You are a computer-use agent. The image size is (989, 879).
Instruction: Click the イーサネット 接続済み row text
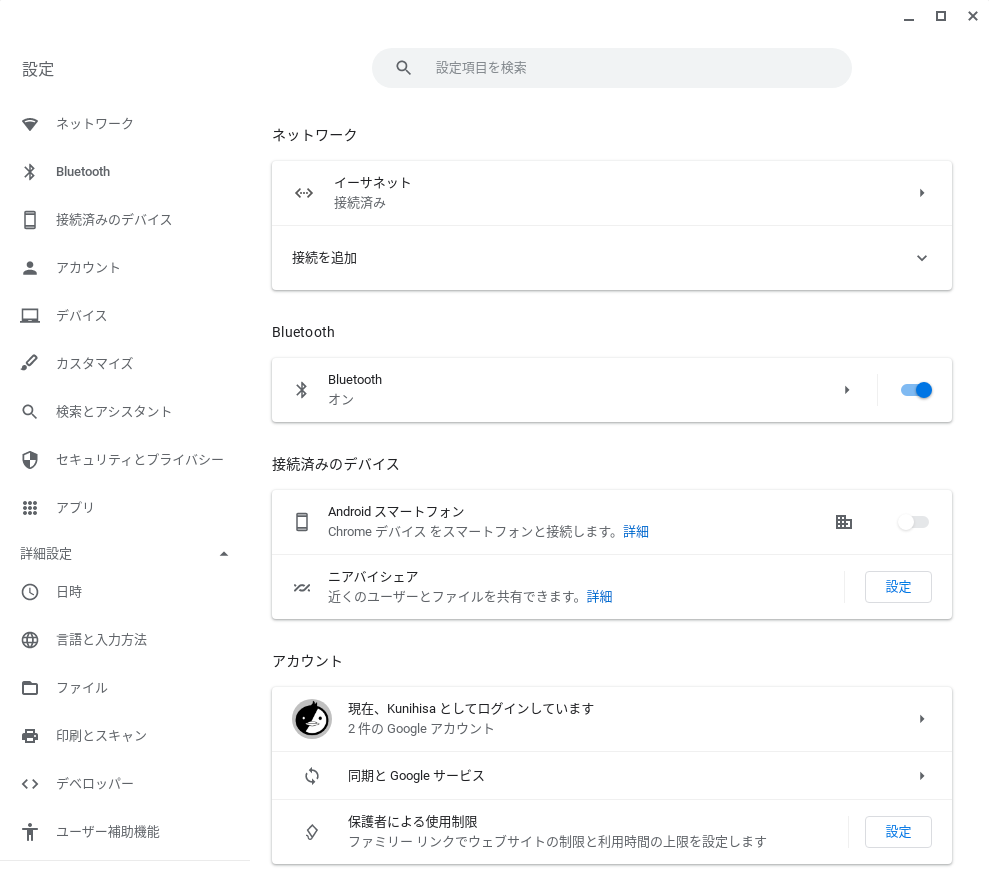pos(372,193)
